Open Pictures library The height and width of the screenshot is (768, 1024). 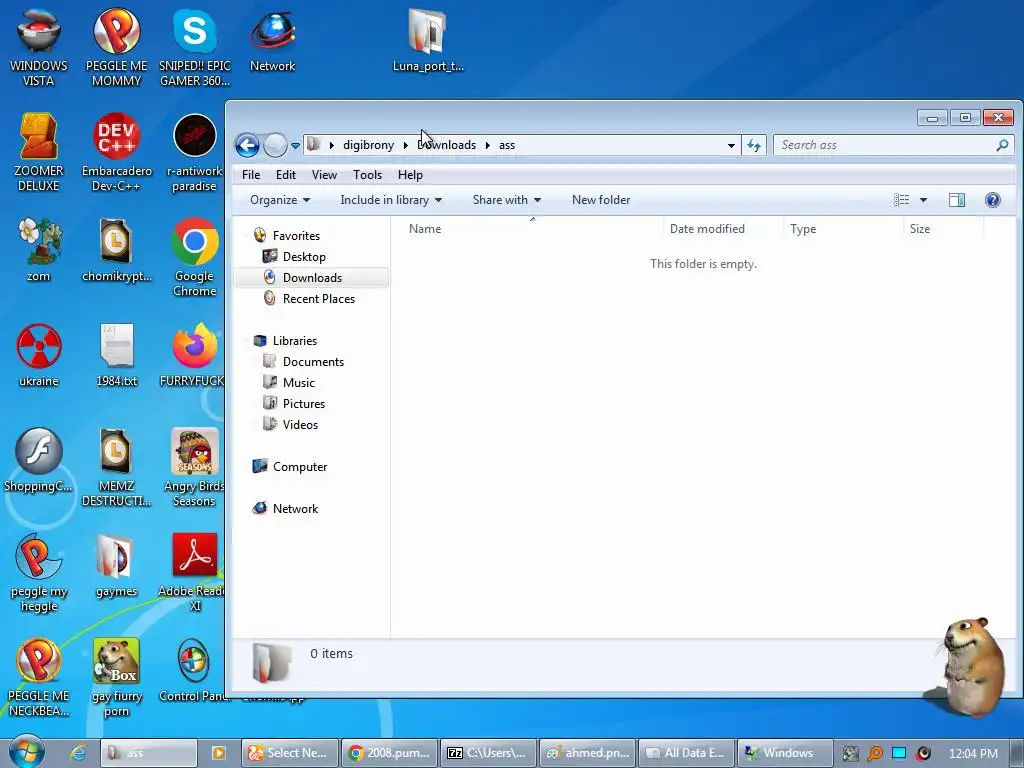[304, 404]
